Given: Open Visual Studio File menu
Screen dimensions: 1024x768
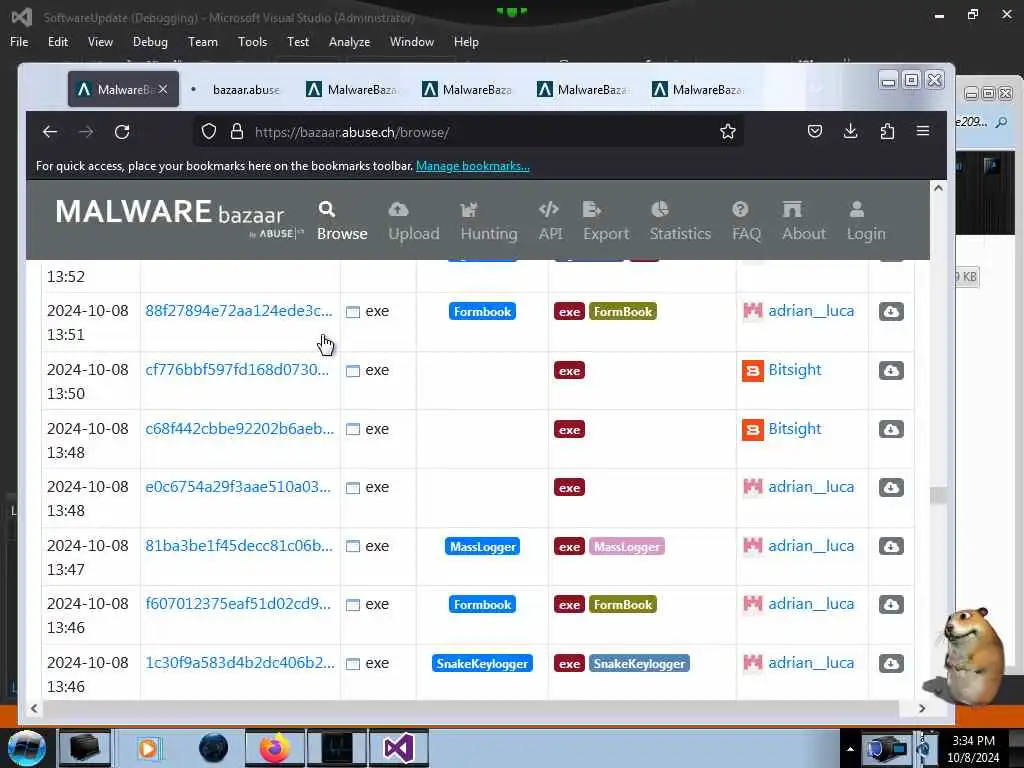Looking at the screenshot, I should [x=19, y=42].
